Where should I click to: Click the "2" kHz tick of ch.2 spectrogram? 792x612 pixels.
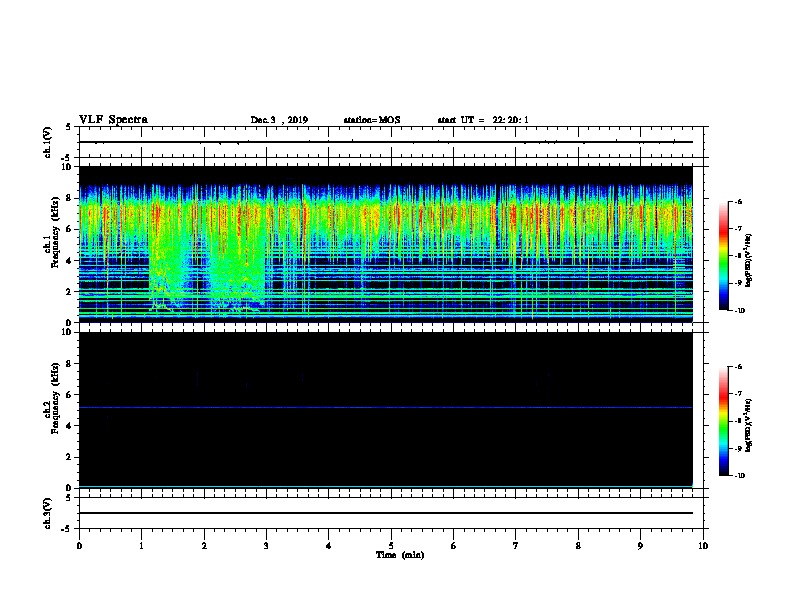coord(69,457)
